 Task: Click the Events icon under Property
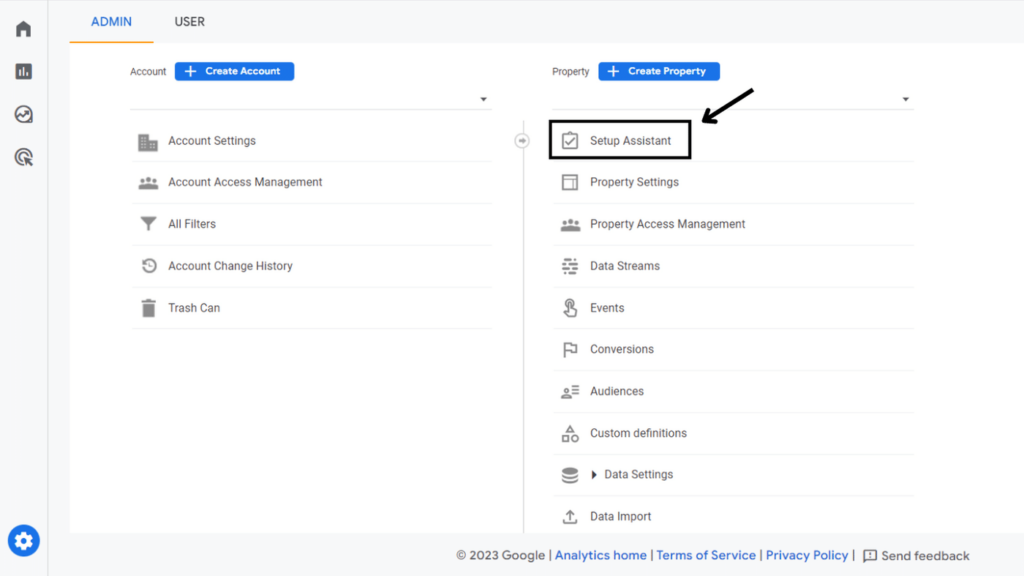[570, 307]
